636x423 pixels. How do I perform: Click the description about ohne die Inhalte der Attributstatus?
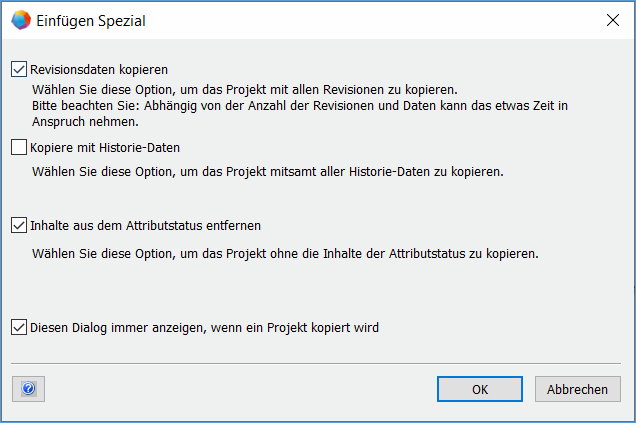[285, 254]
